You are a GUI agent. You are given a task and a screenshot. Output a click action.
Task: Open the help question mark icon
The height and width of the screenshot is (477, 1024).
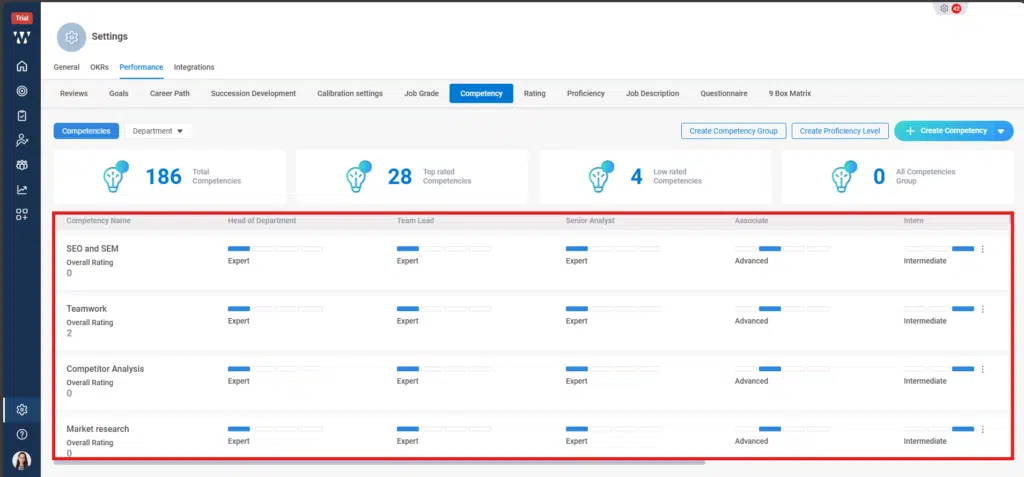(21, 434)
